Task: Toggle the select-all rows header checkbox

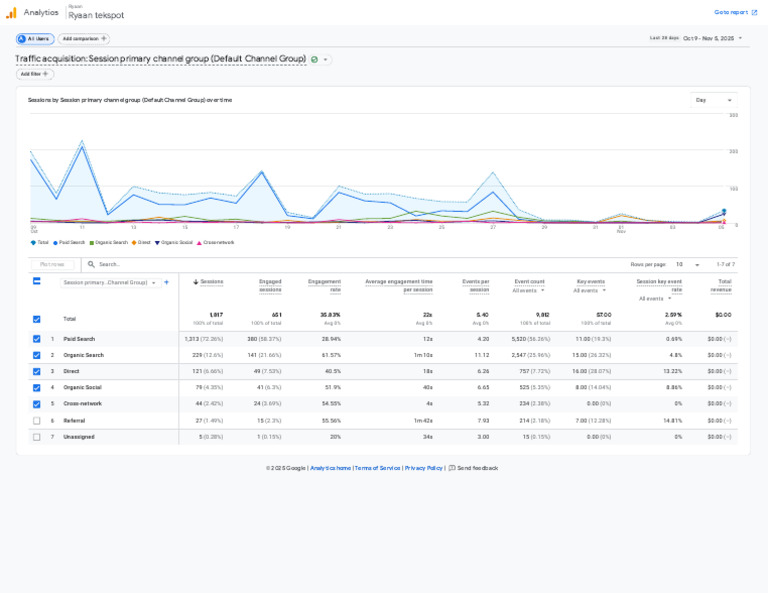Action: 36,281
